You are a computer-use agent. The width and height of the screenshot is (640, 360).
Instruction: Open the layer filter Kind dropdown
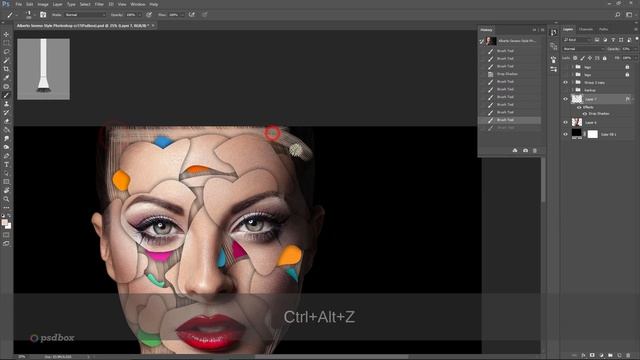point(577,40)
